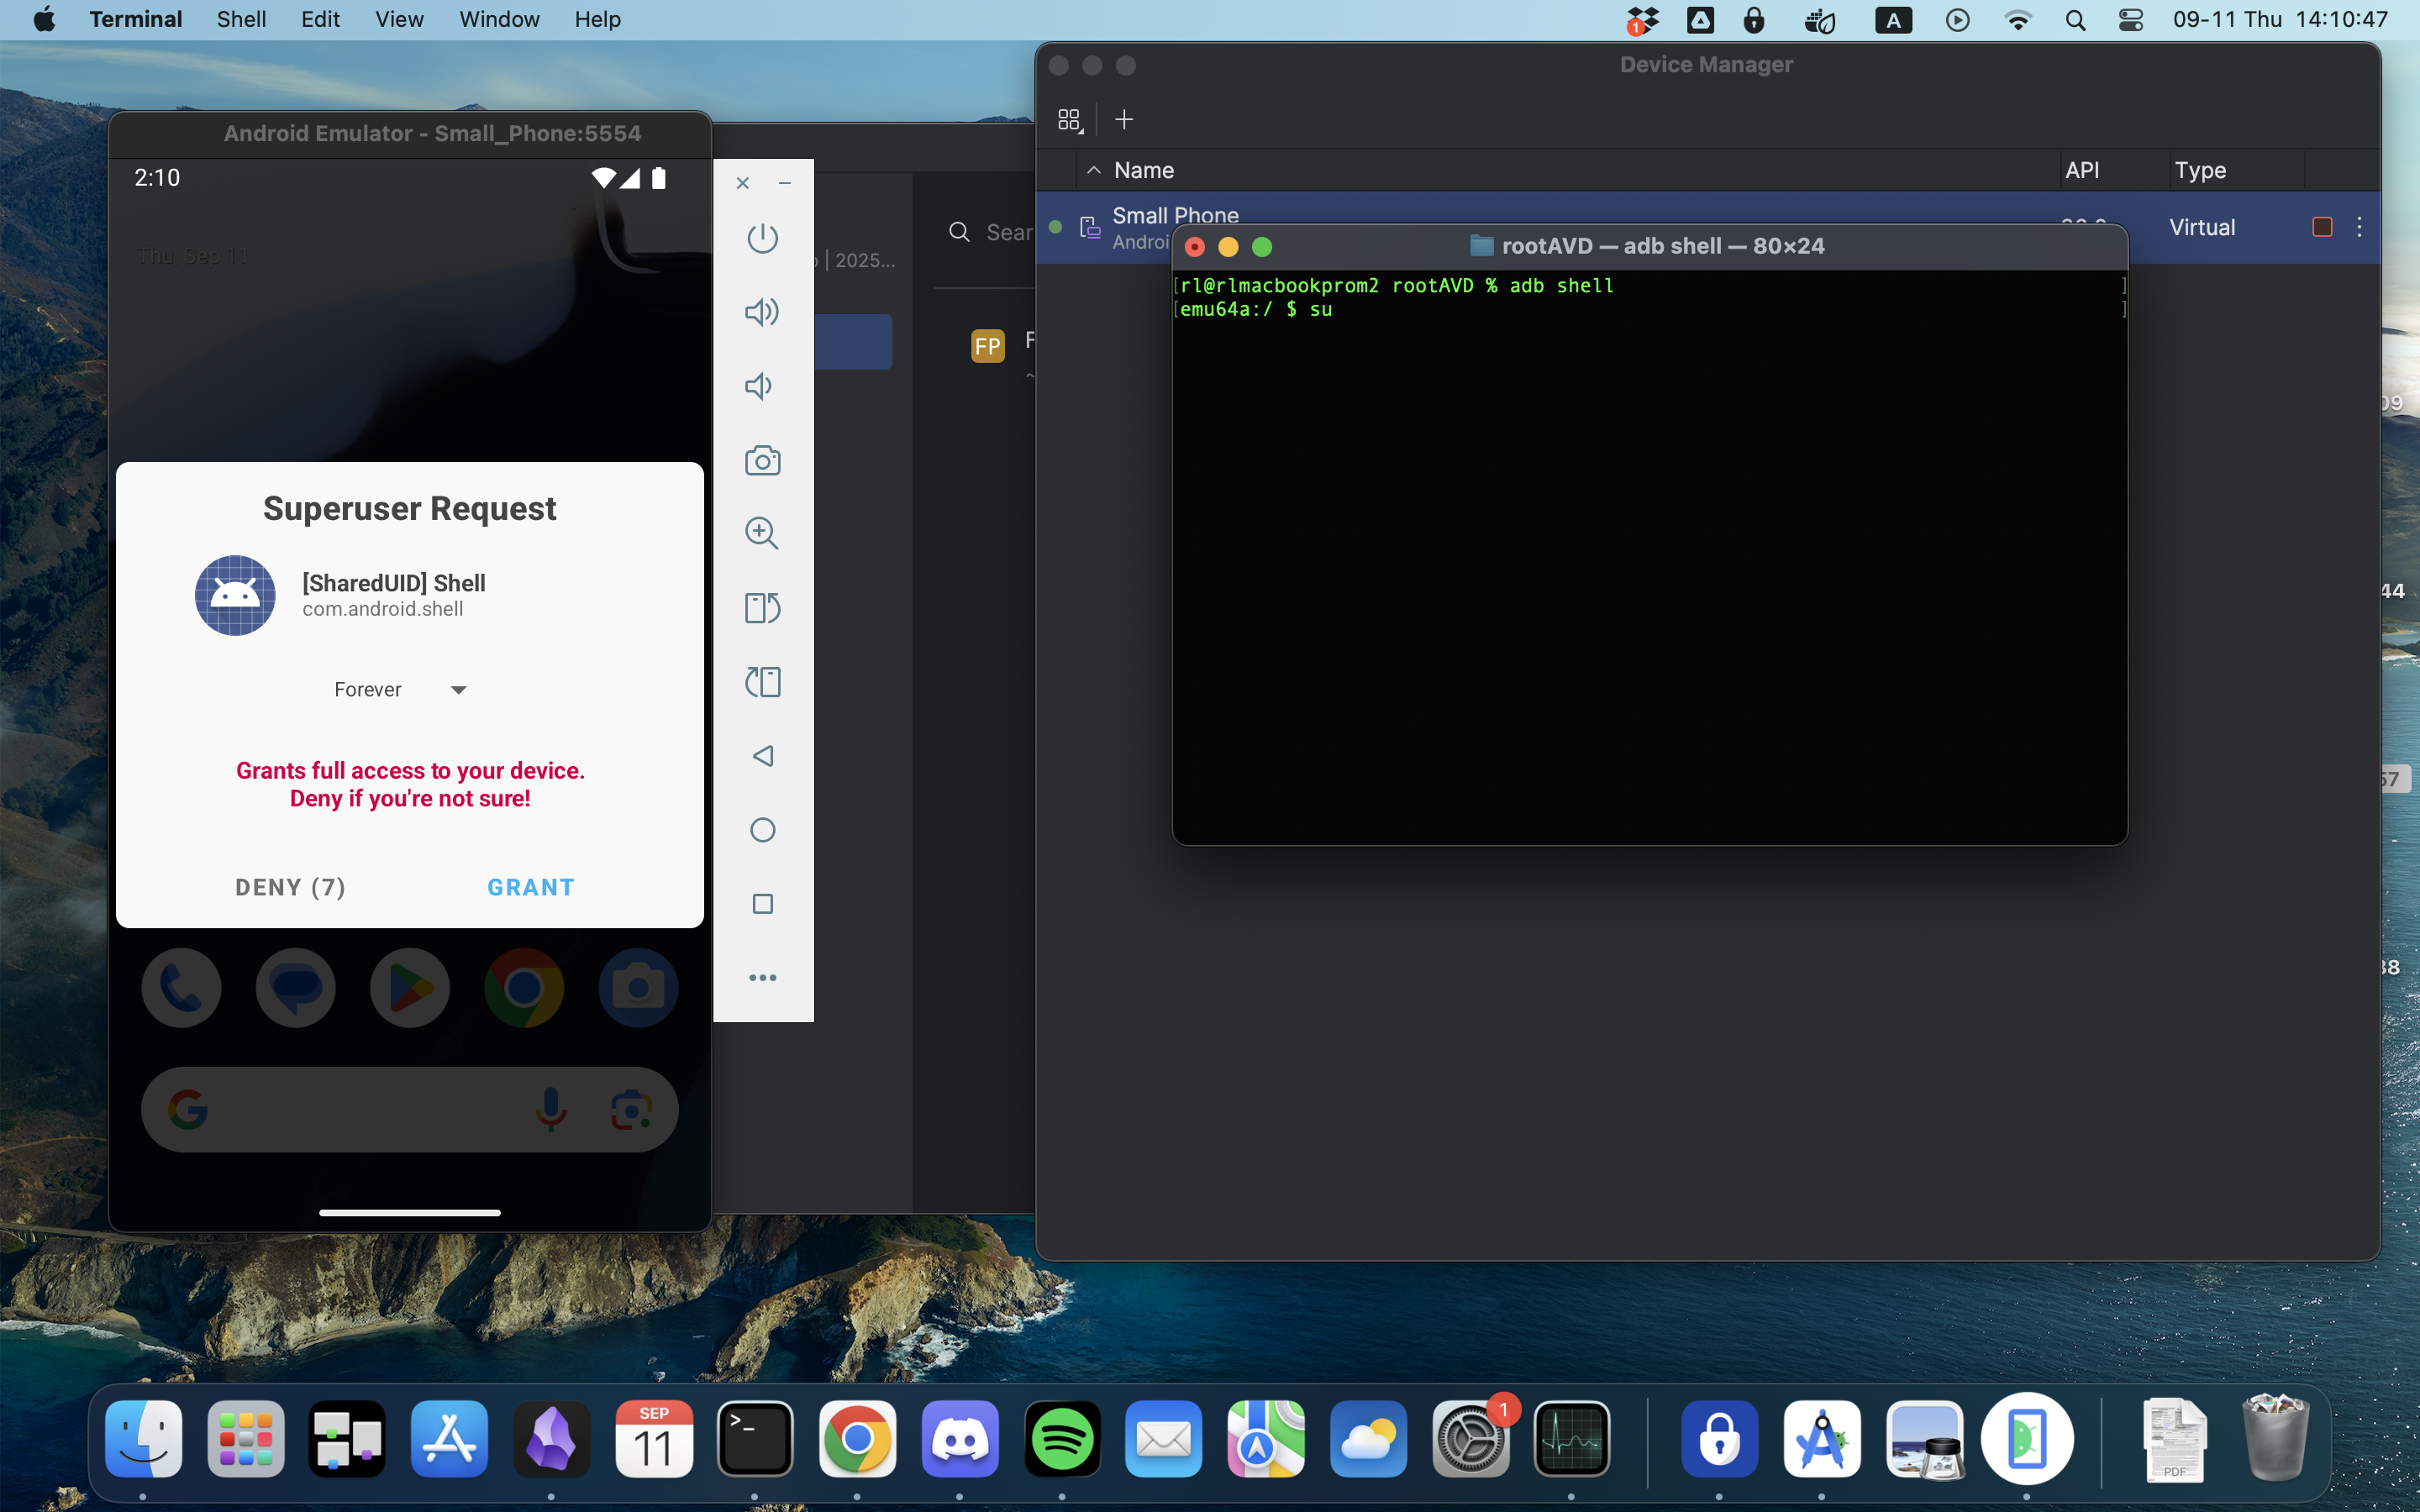Open Spotify from the Dock
2420x1512 pixels.
(1062, 1439)
